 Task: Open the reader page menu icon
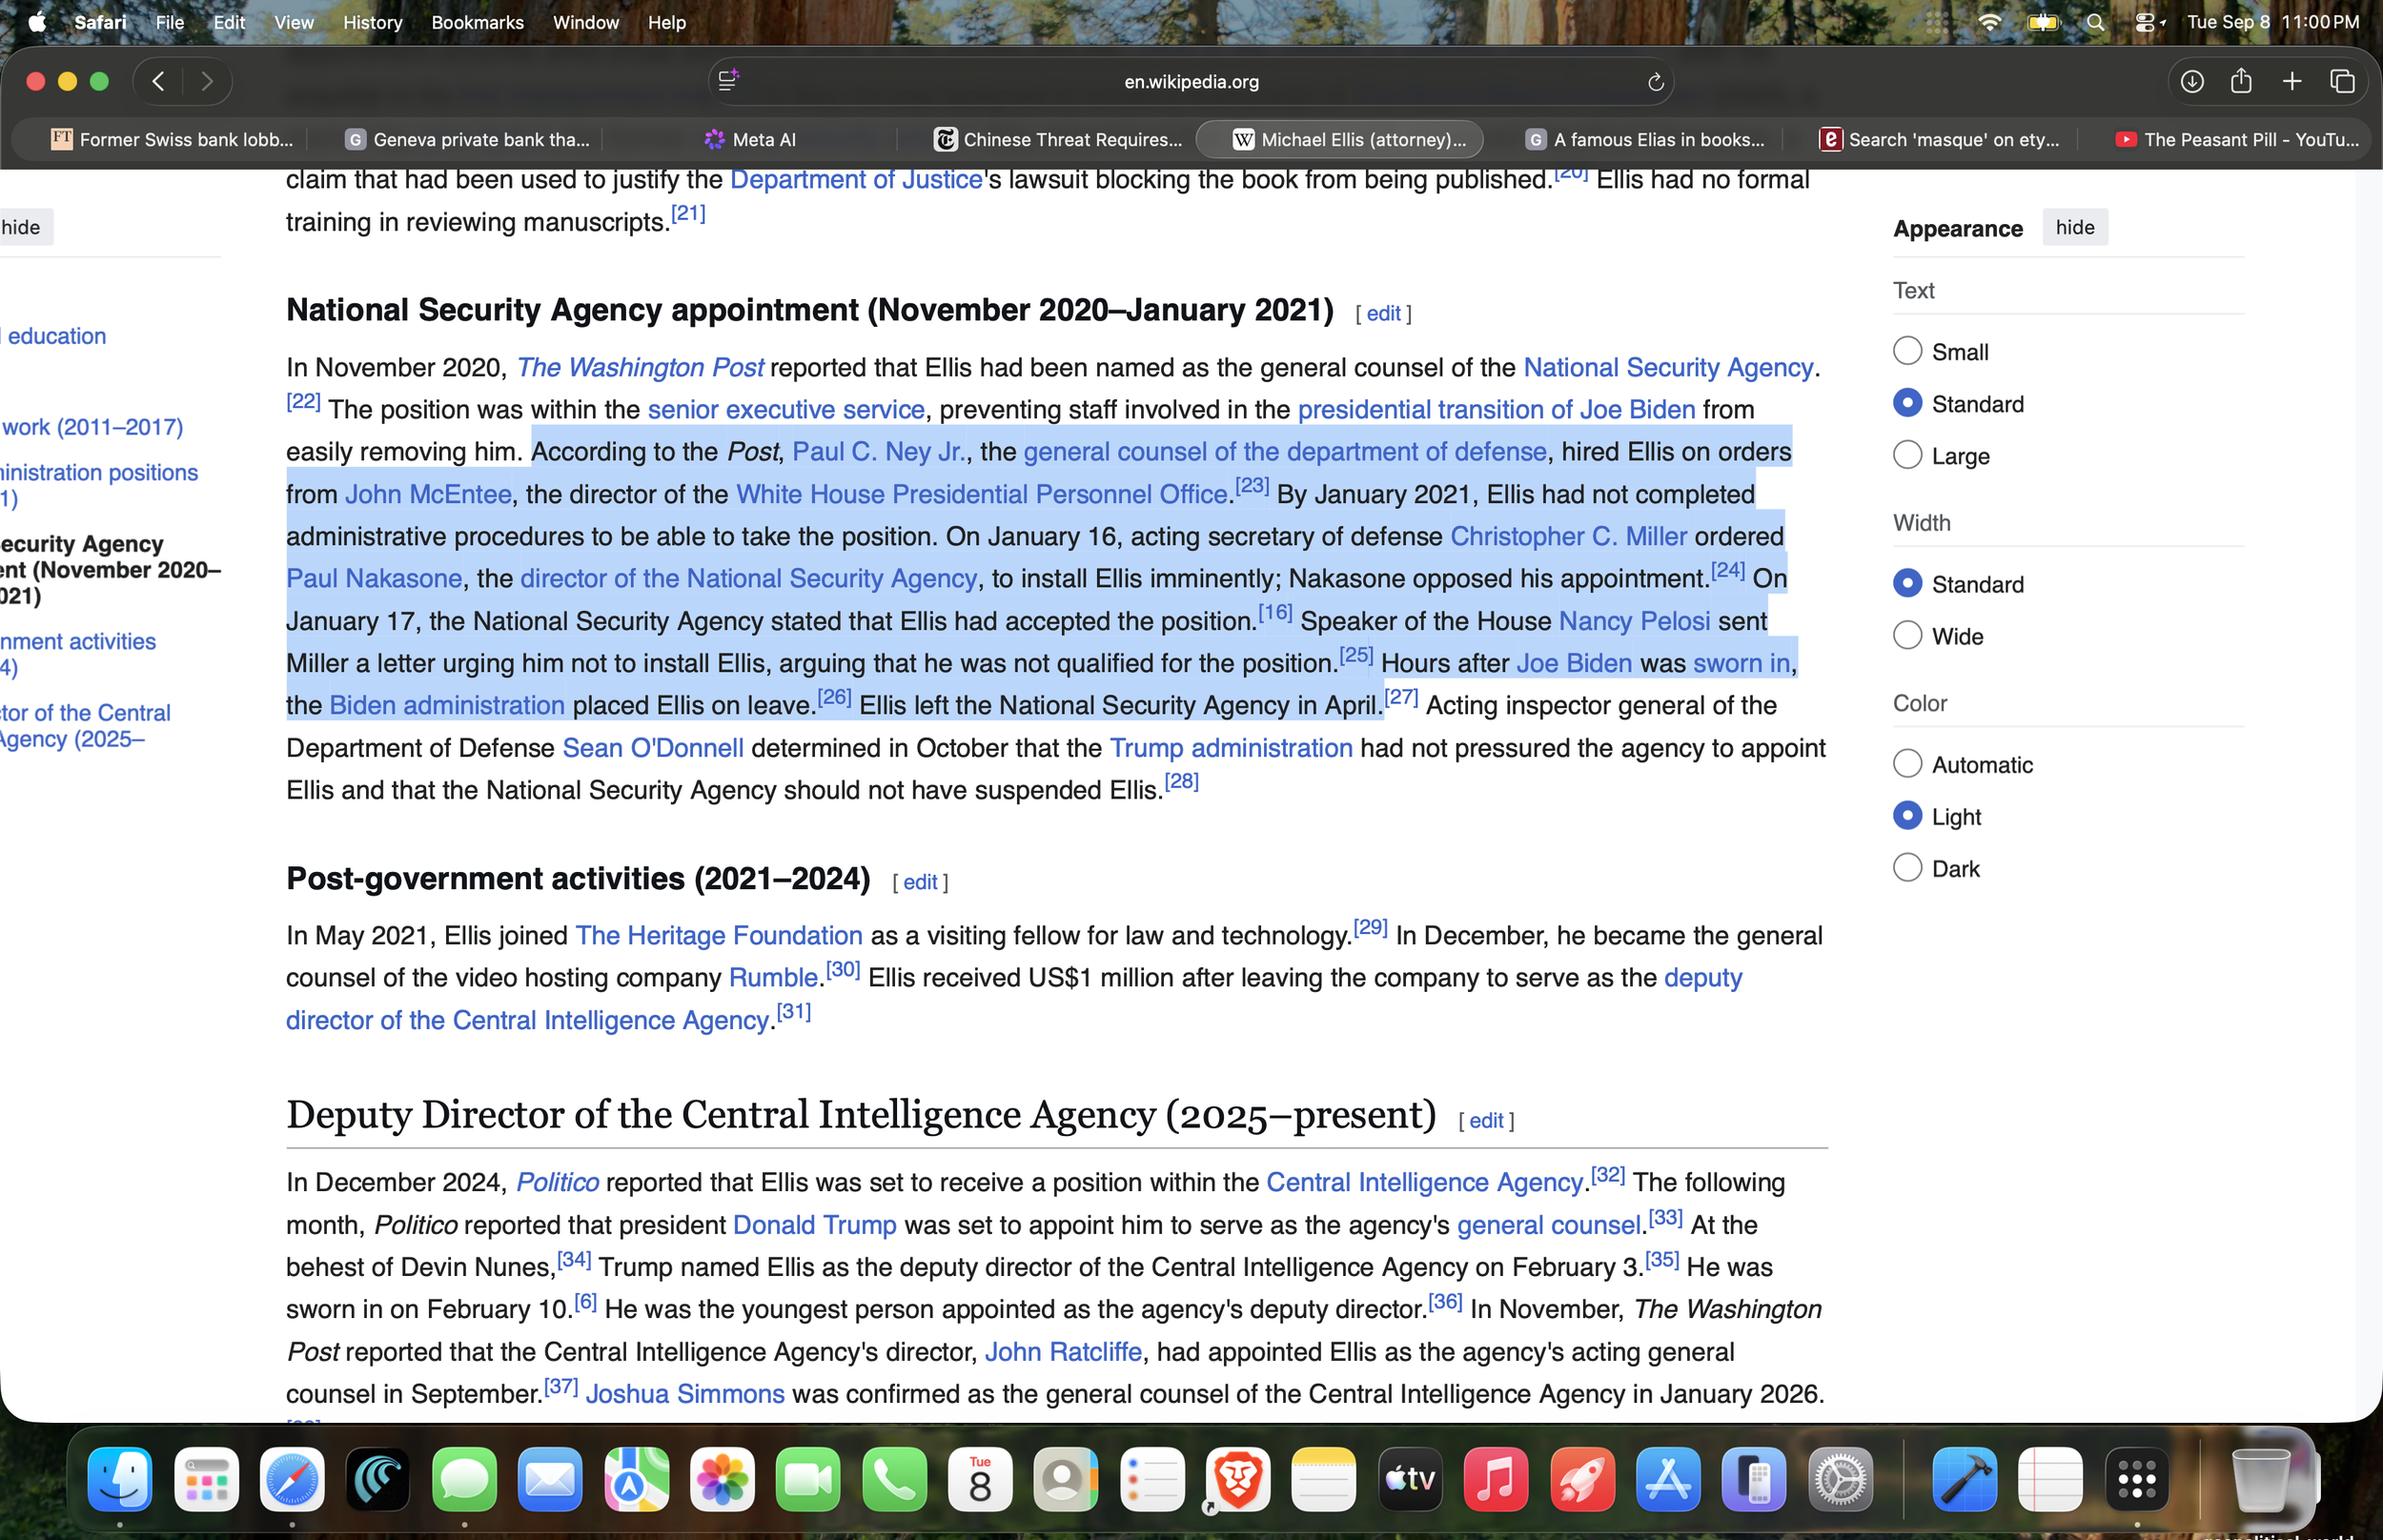729,80
